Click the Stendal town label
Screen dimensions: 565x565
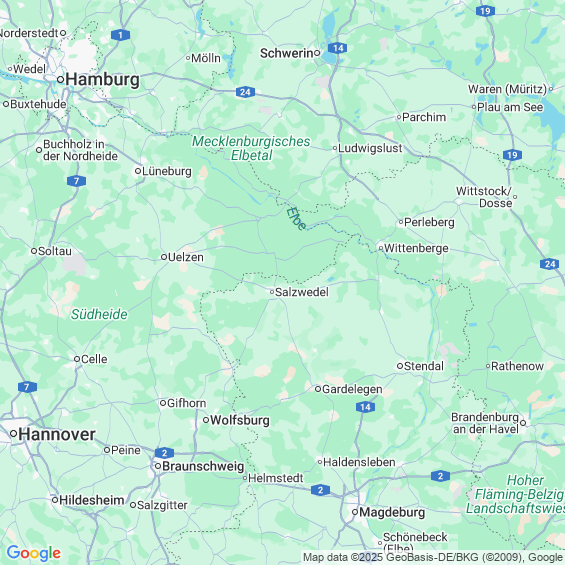pos(424,366)
